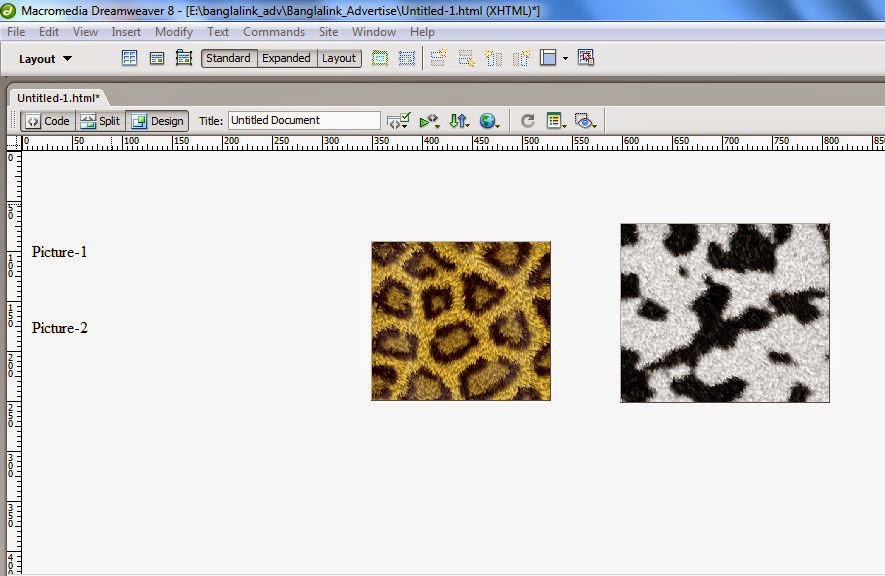Open the Check Browser Support menu icon
Viewport: 885px width, 576px height.
[x=398, y=121]
